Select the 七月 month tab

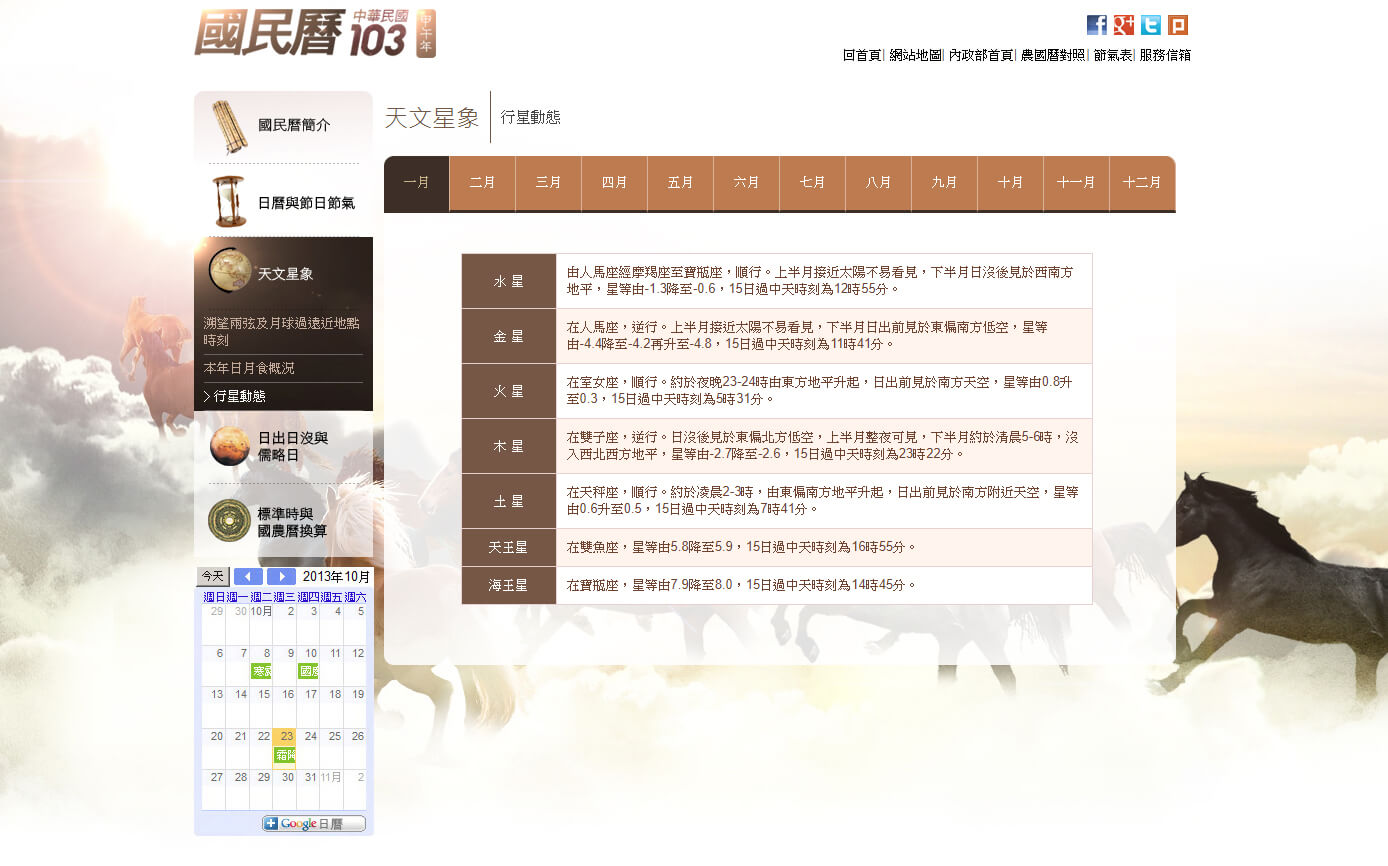pos(812,183)
